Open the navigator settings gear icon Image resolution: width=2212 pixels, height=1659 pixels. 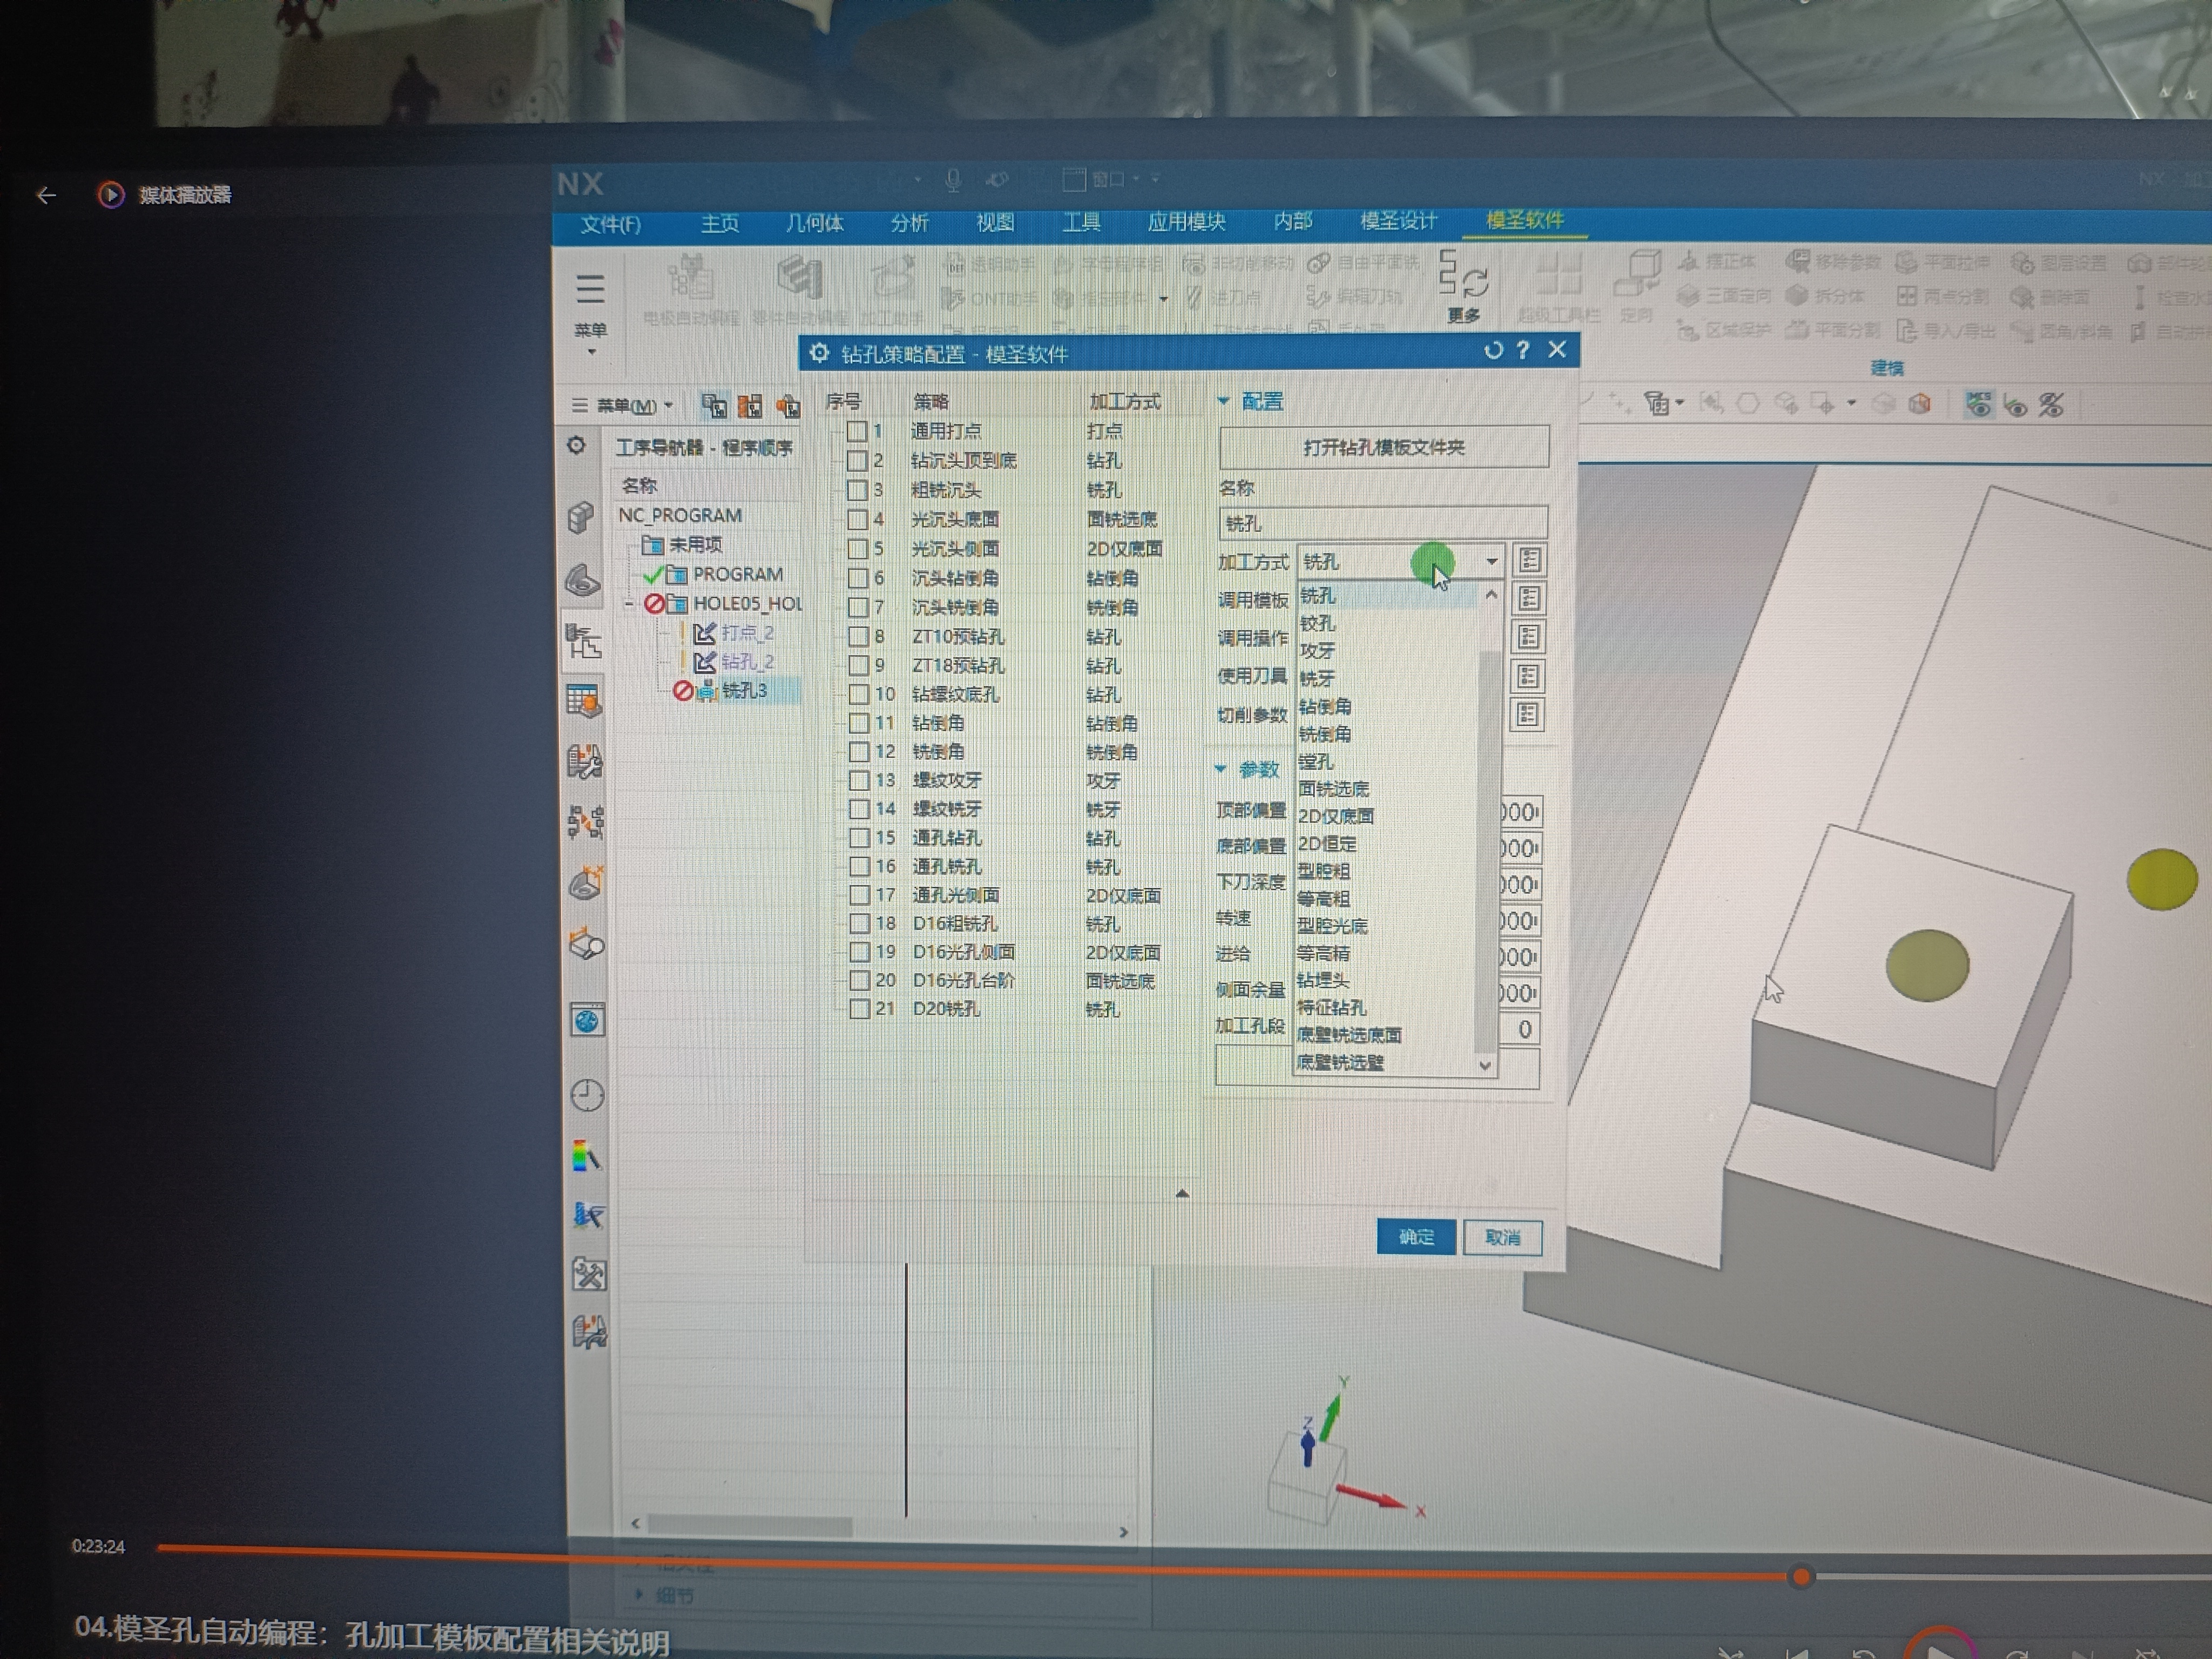pos(577,445)
